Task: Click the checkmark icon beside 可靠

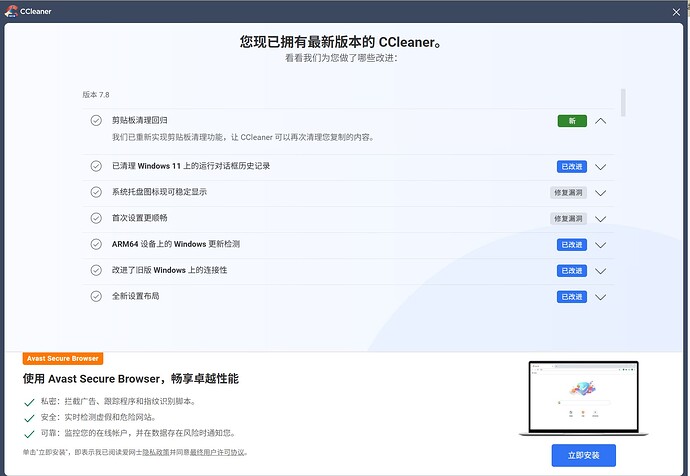Action: [x=29, y=434]
